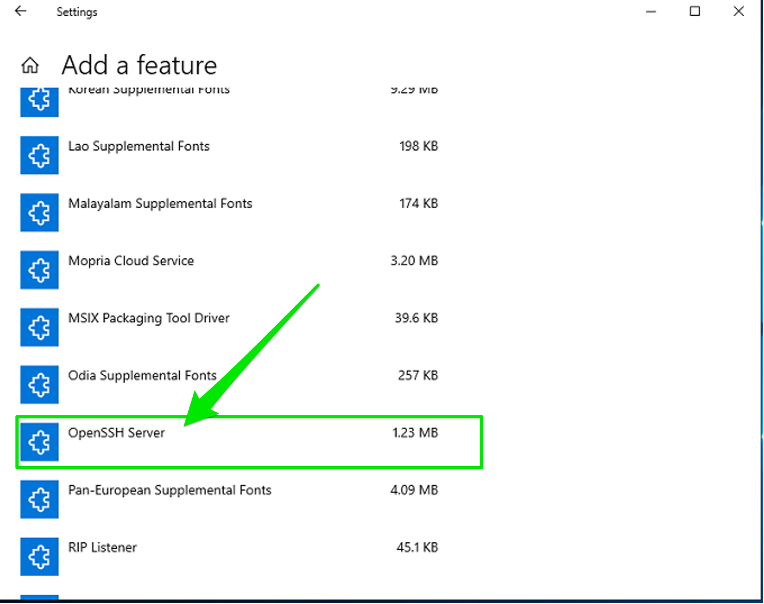Click the Odia Supplemental Fonts puzzle icon
This screenshot has height=604, width=764.
[39, 384]
